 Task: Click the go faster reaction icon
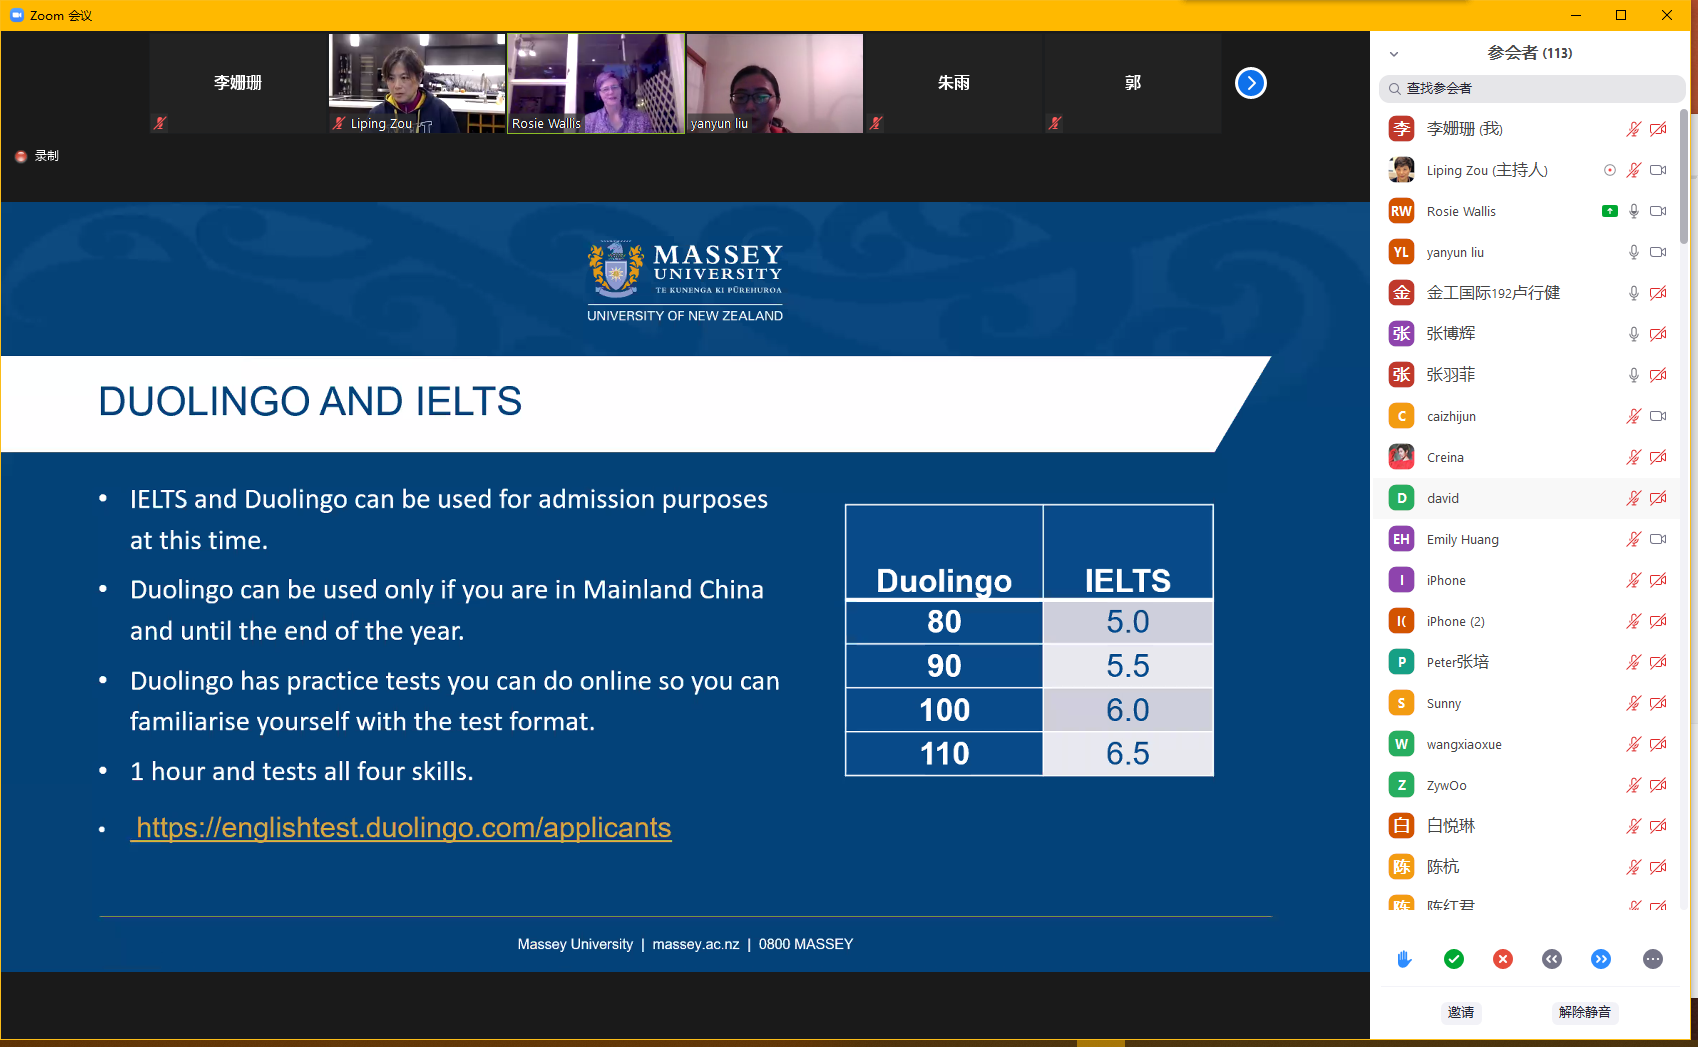tap(1601, 959)
